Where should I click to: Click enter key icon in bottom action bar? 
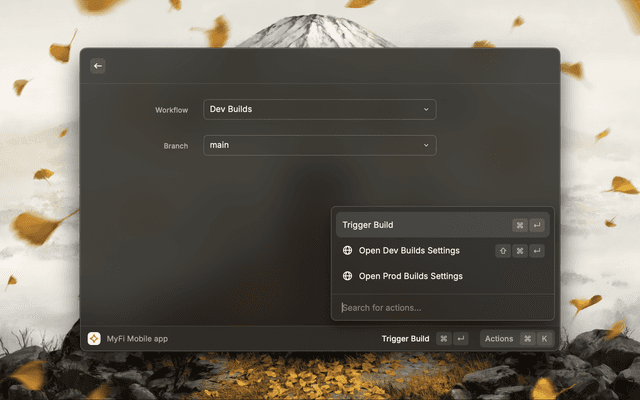coord(460,339)
